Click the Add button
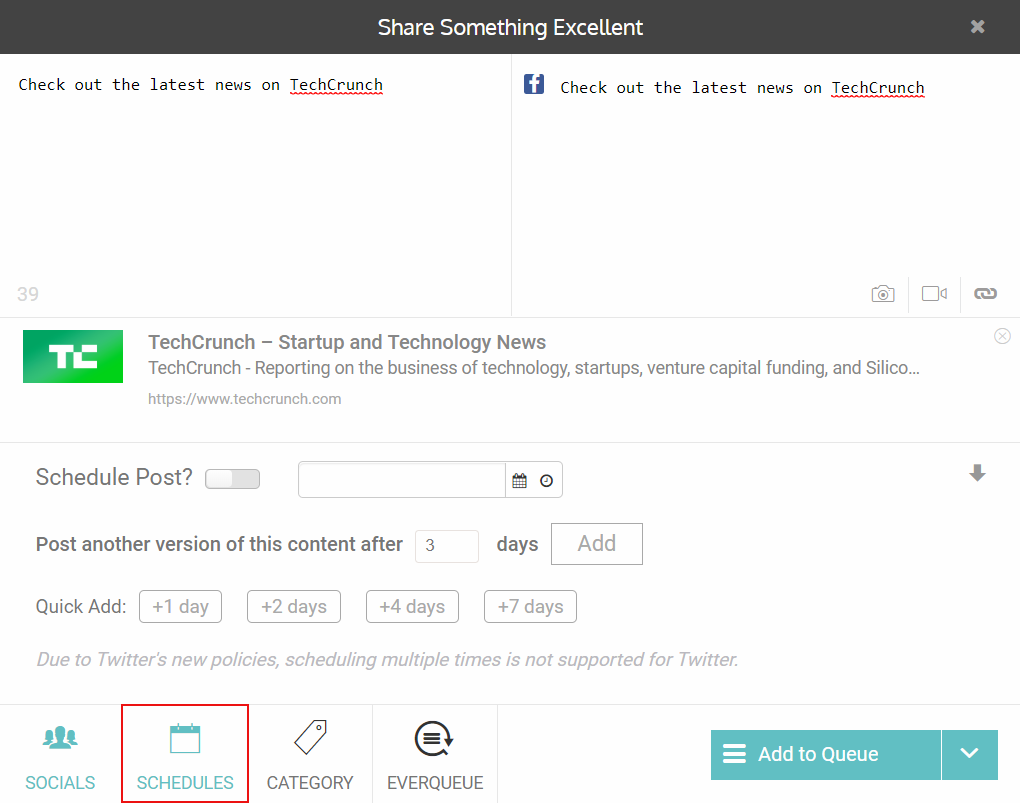The width and height of the screenshot is (1020, 803). point(597,544)
